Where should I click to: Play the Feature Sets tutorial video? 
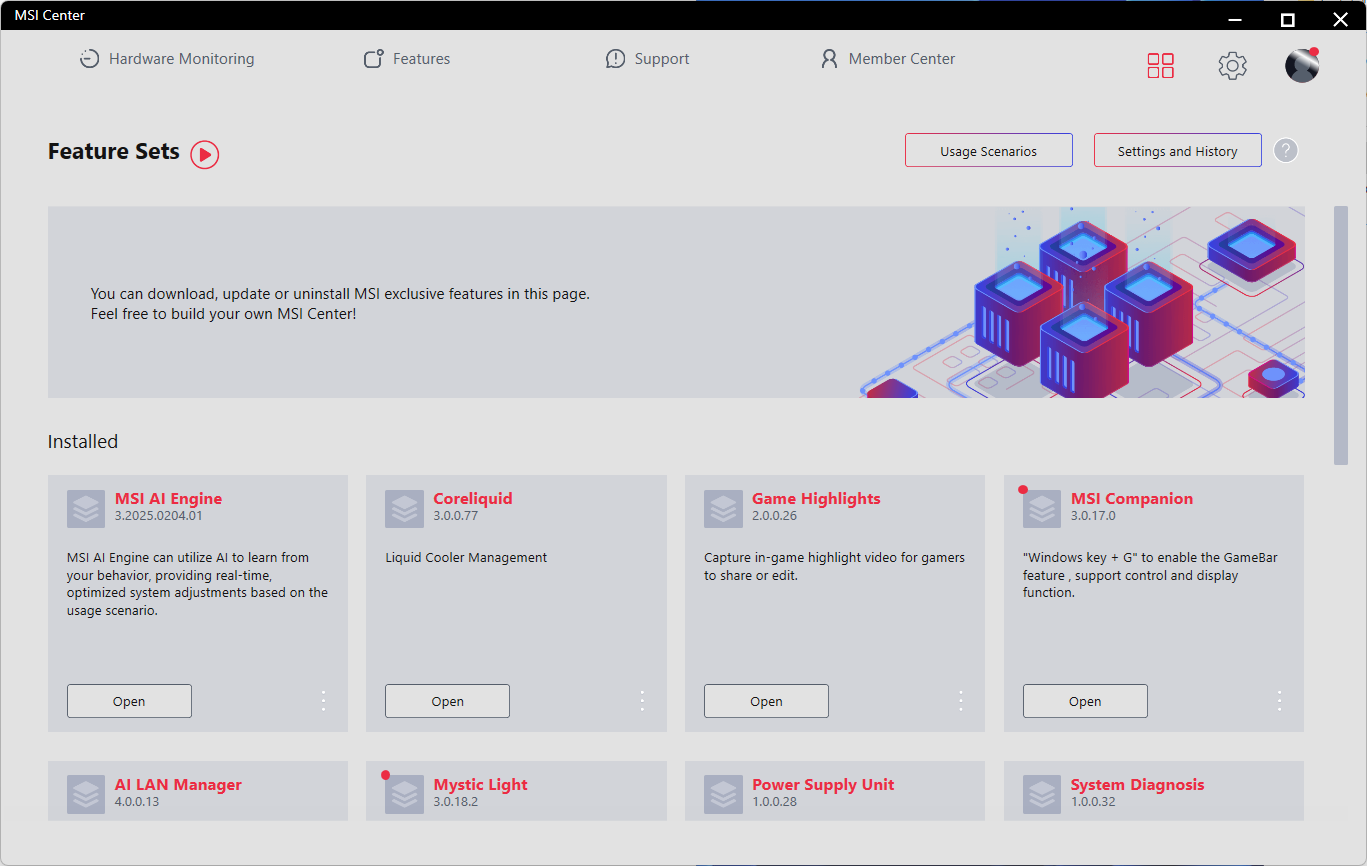[x=205, y=154]
